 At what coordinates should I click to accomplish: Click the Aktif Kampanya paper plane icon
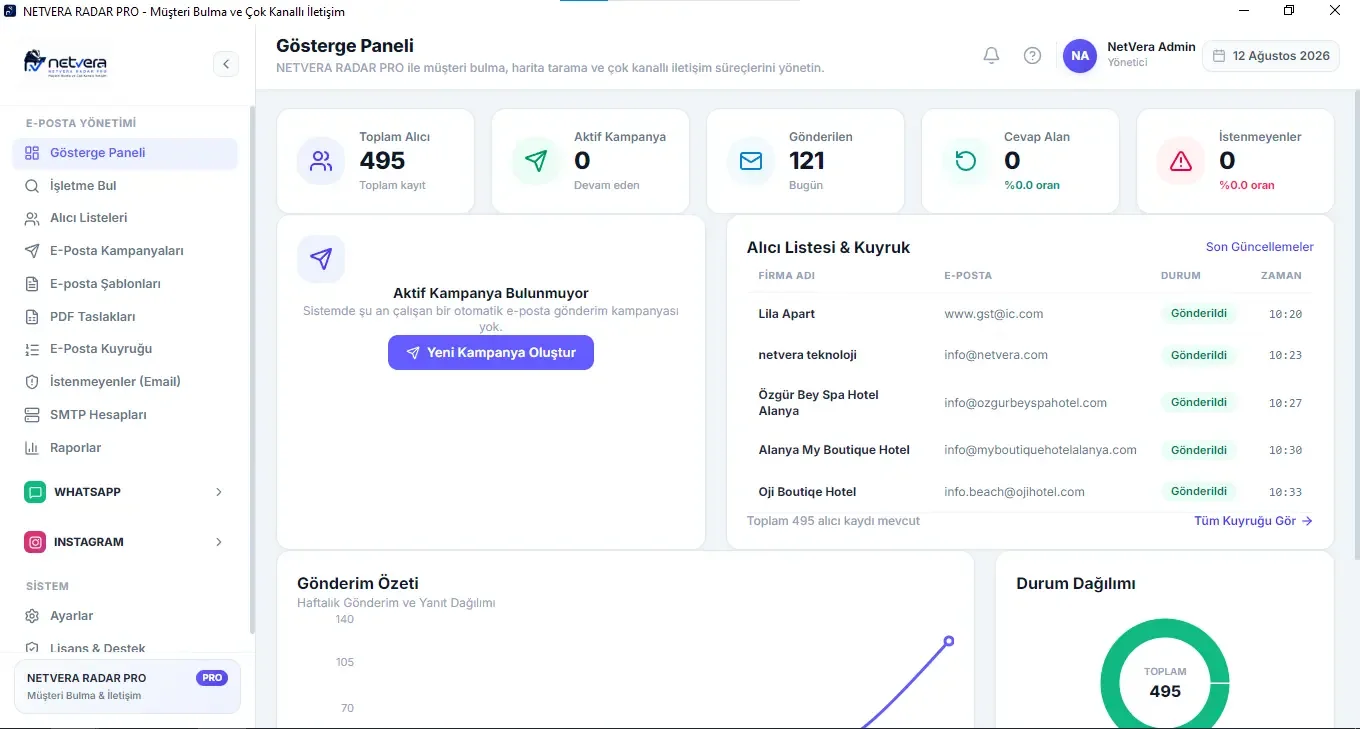tap(536, 161)
